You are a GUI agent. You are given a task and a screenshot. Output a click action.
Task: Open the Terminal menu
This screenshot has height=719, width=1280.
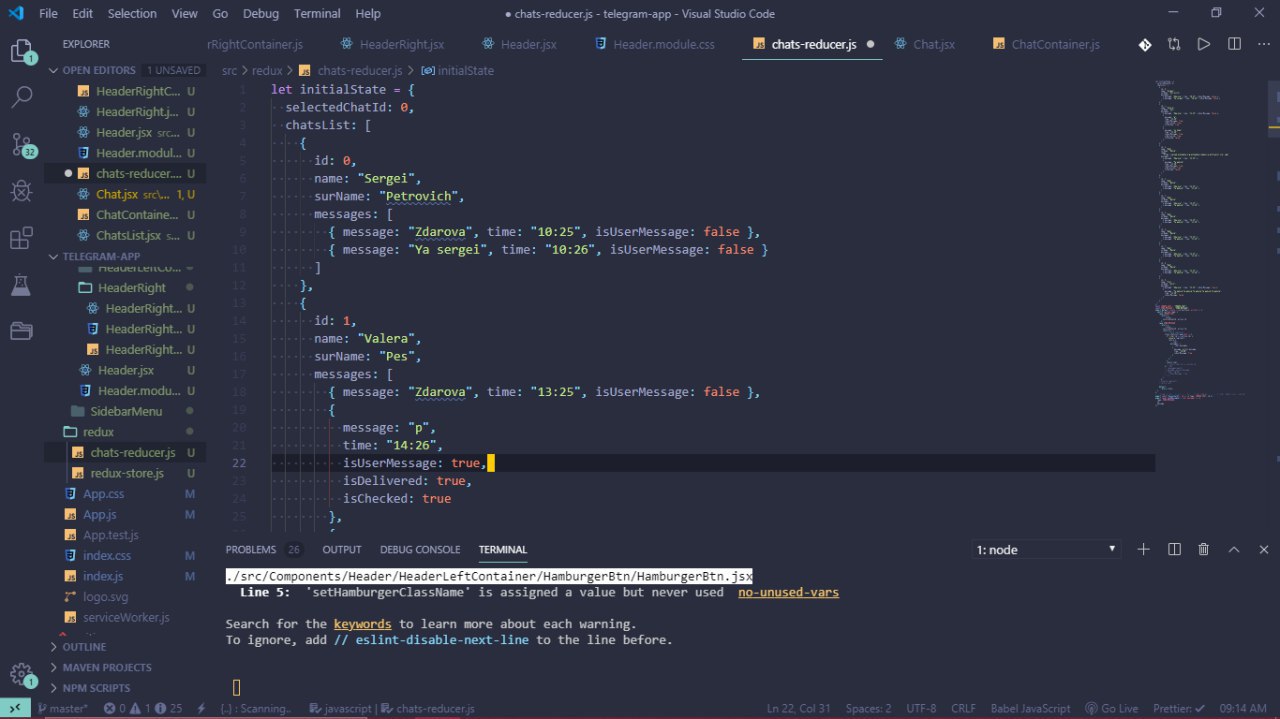[316, 14]
